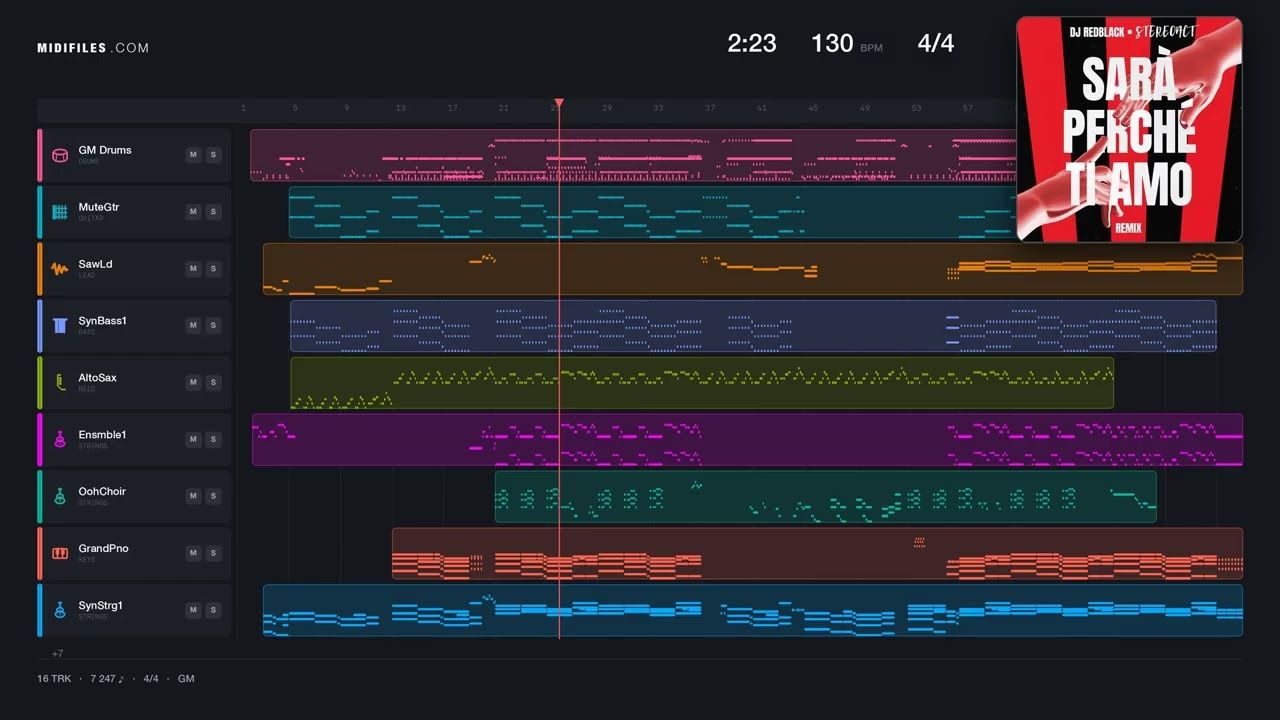Click the MIDIFILES.COM logo
The width and height of the screenshot is (1280, 720).
(93, 48)
